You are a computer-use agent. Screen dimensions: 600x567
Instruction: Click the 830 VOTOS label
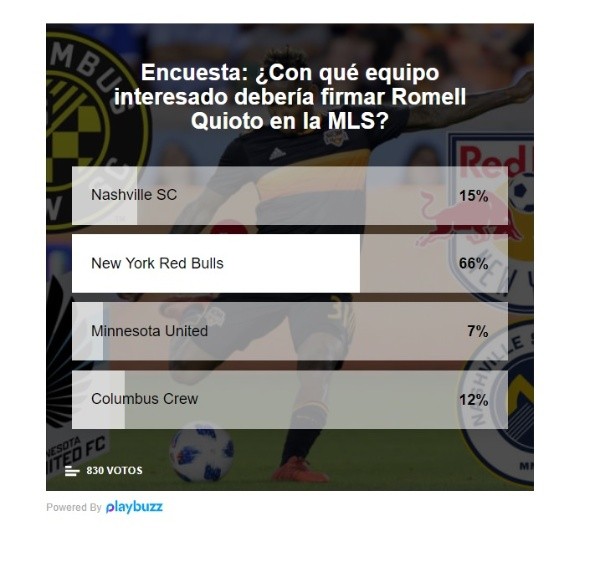tap(114, 471)
